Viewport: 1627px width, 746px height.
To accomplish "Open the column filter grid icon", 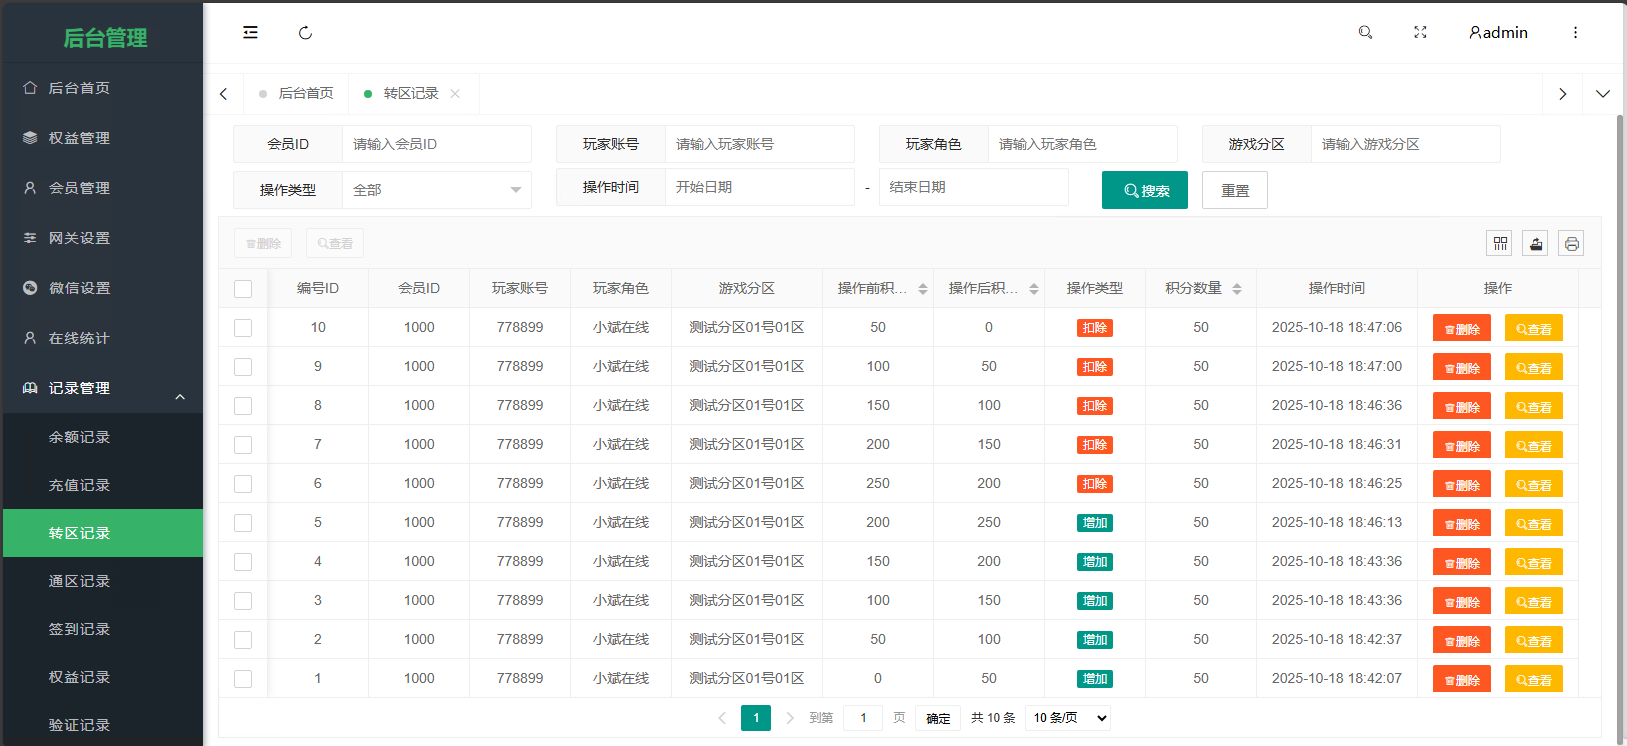I will tap(1500, 243).
